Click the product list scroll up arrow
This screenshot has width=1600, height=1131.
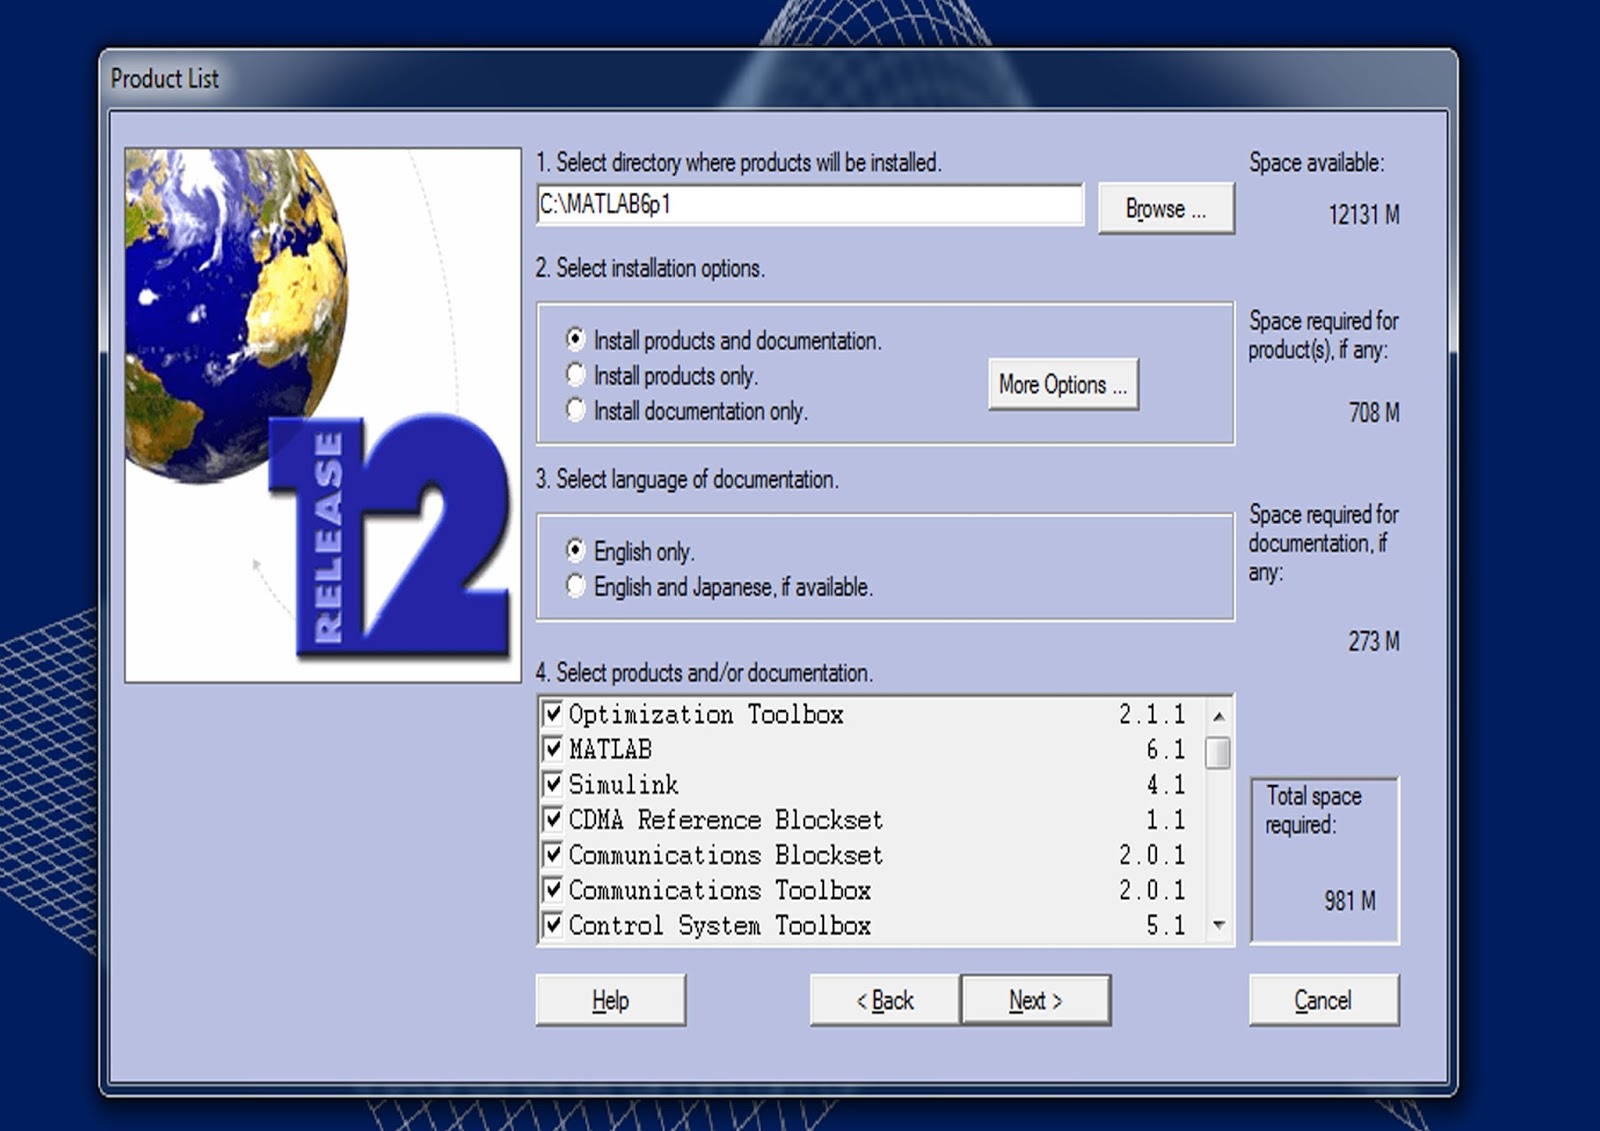(1219, 716)
